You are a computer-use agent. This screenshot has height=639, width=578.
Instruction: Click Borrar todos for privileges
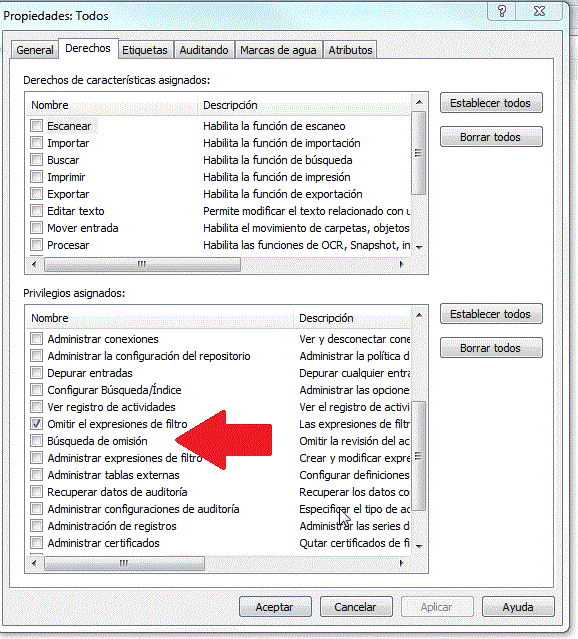point(491,348)
